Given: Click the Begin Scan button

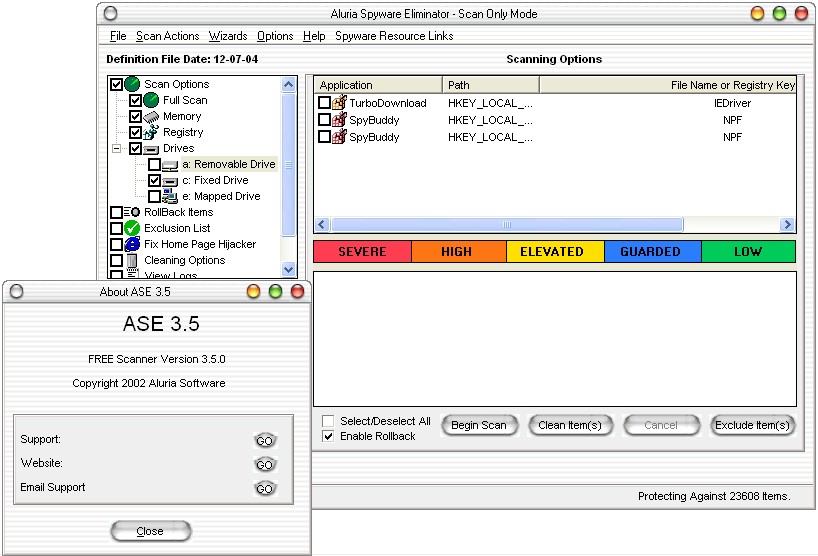Looking at the screenshot, I should point(479,425).
